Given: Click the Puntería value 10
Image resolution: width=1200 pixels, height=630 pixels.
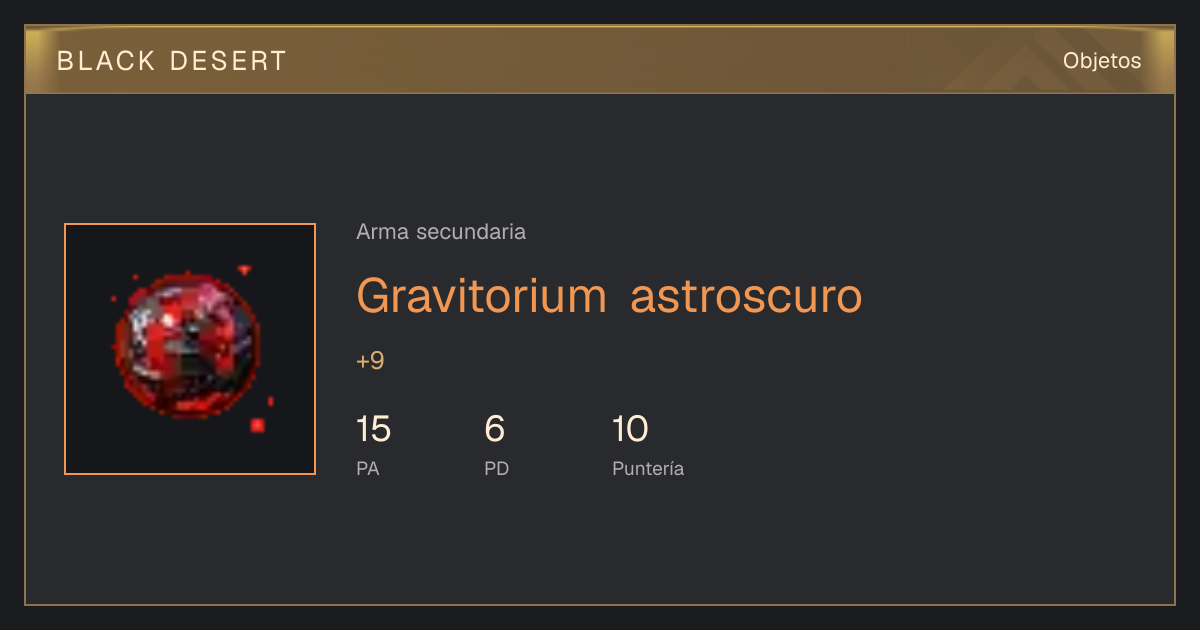Looking at the screenshot, I should 630,430.
